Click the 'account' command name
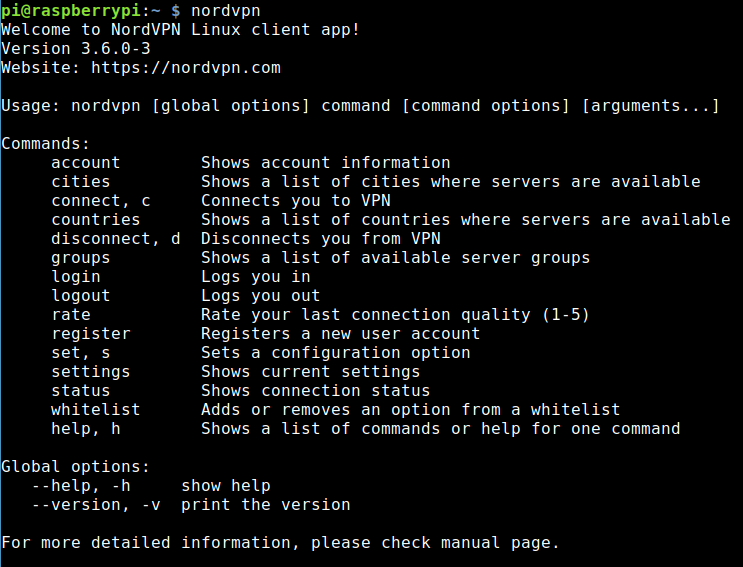 [86, 162]
